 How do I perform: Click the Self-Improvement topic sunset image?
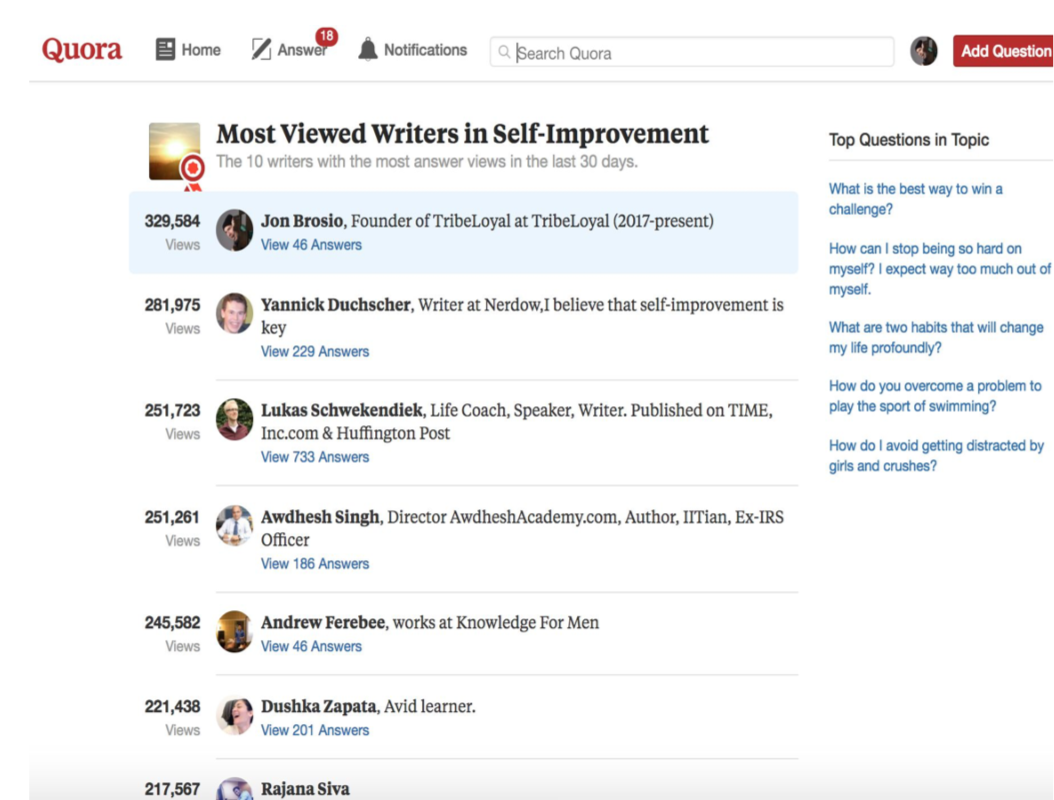[x=175, y=152]
